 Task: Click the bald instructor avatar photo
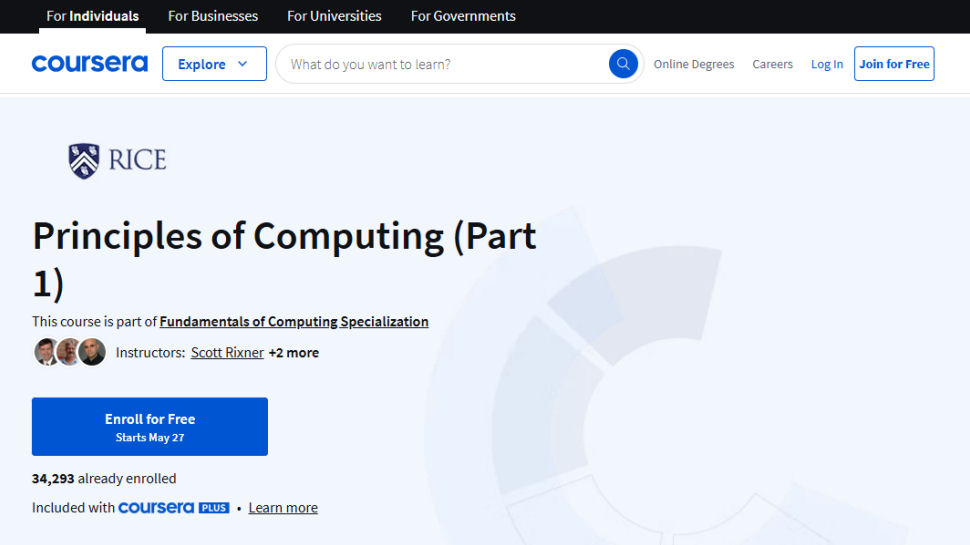[x=92, y=352]
